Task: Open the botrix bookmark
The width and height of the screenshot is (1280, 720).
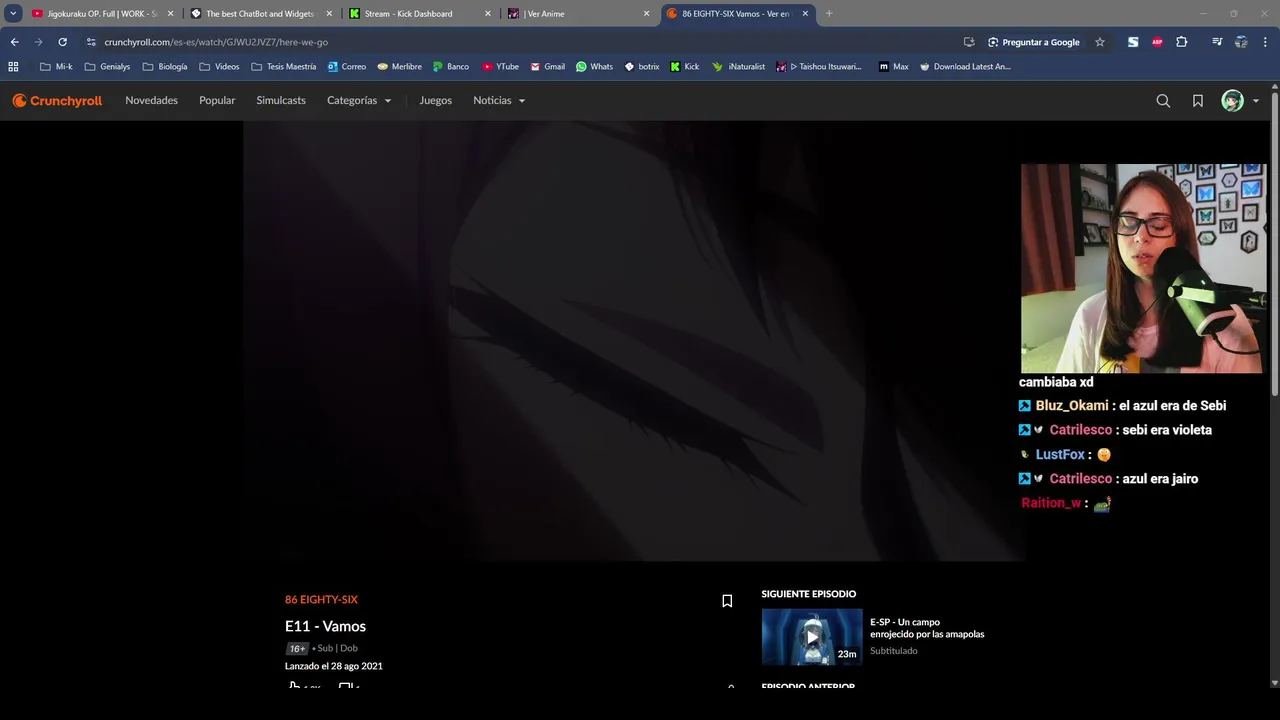Action: [641, 67]
